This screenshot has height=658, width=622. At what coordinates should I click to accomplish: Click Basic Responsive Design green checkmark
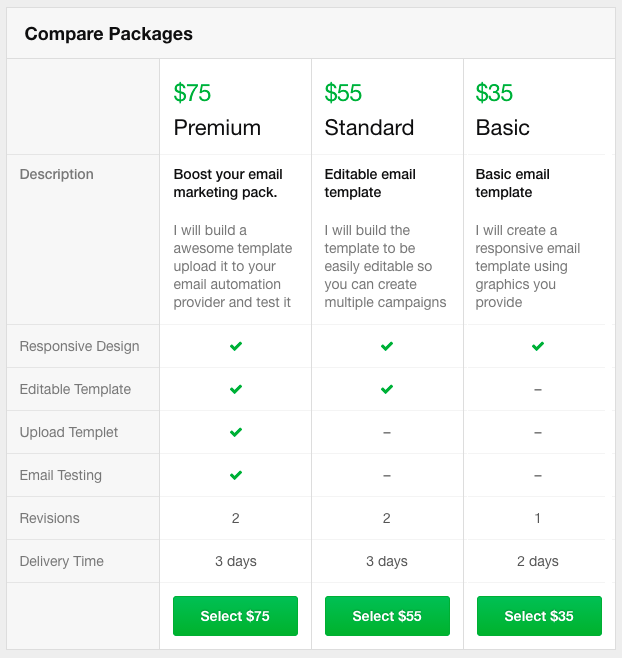click(538, 346)
